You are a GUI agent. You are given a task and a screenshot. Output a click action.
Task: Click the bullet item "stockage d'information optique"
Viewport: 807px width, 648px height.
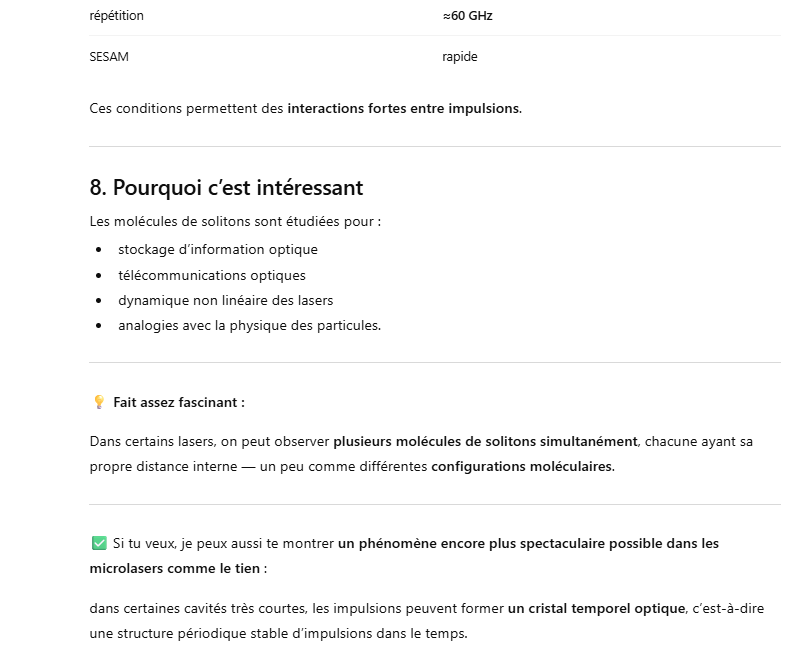click(x=217, y=249)
